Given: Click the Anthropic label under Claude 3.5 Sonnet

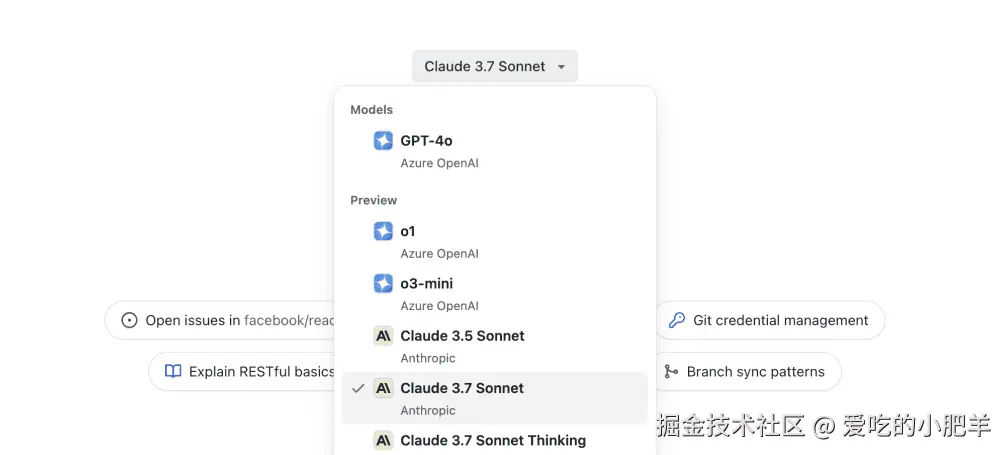Looking at the screenshot, I should 428,358.
